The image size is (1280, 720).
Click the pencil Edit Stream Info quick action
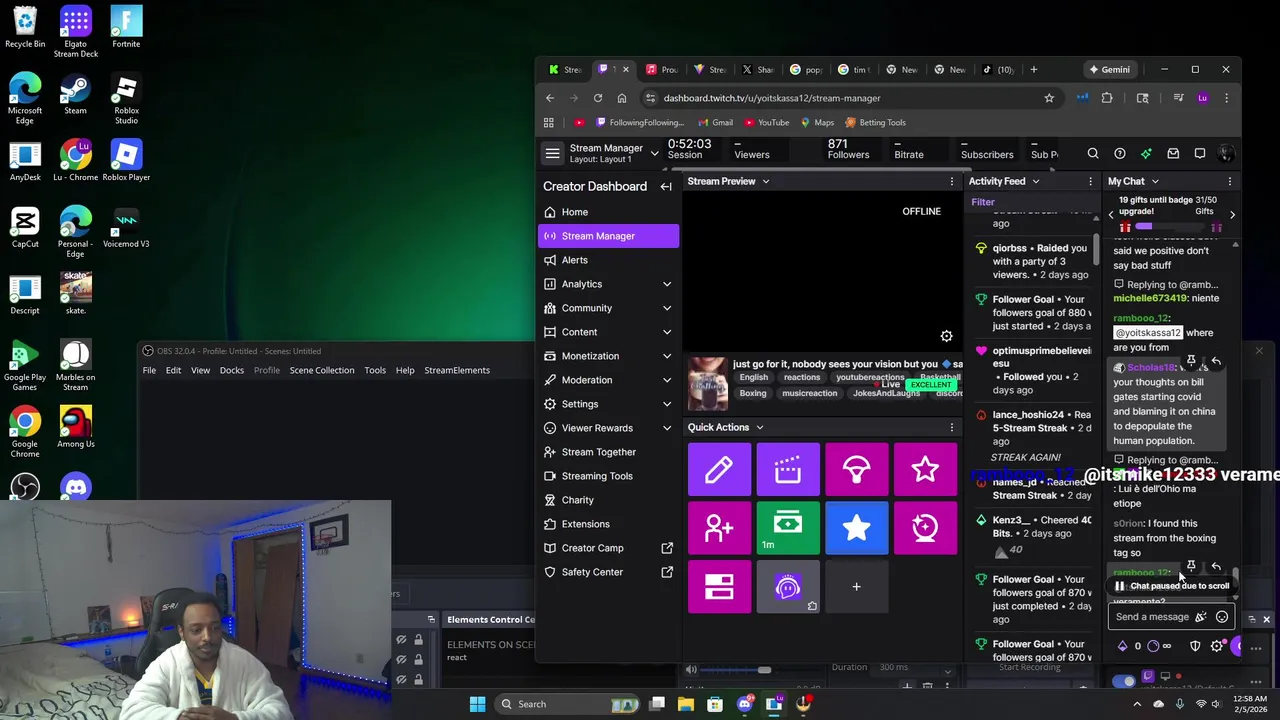[x=719, y=469]
